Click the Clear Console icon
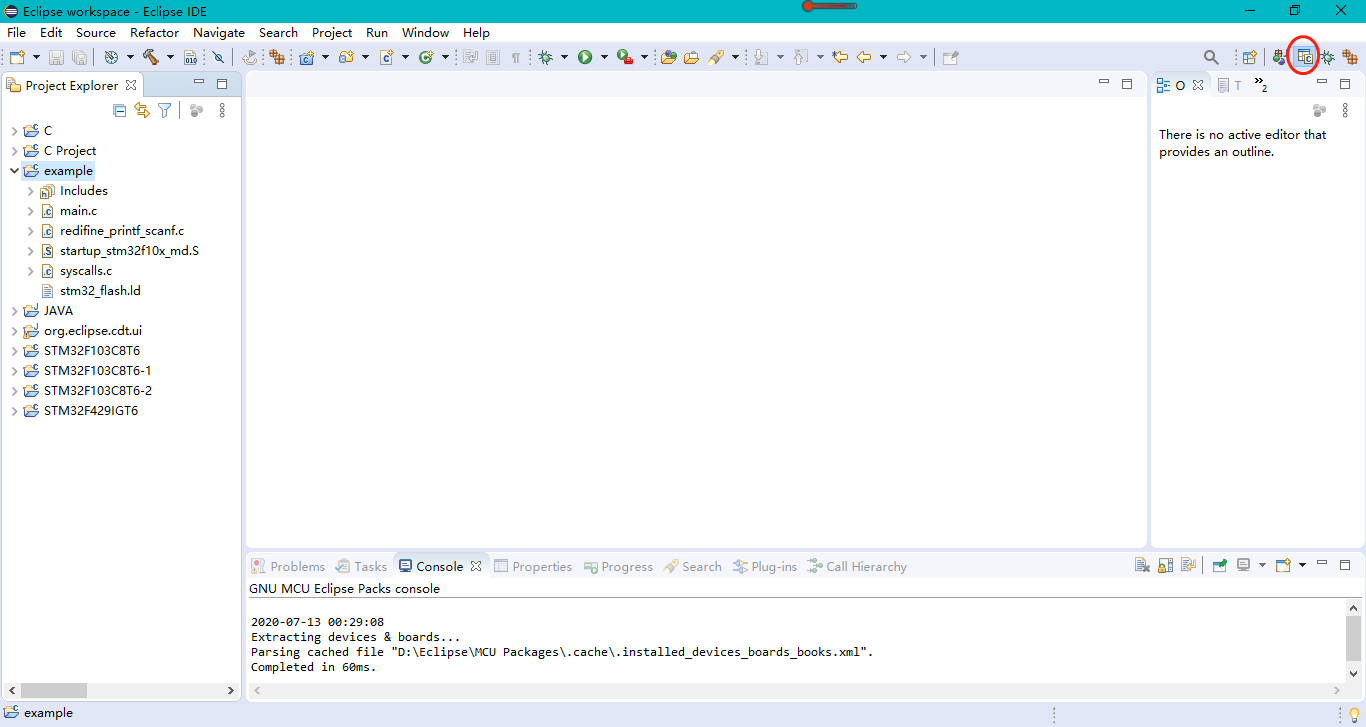 click(1142, 565)
